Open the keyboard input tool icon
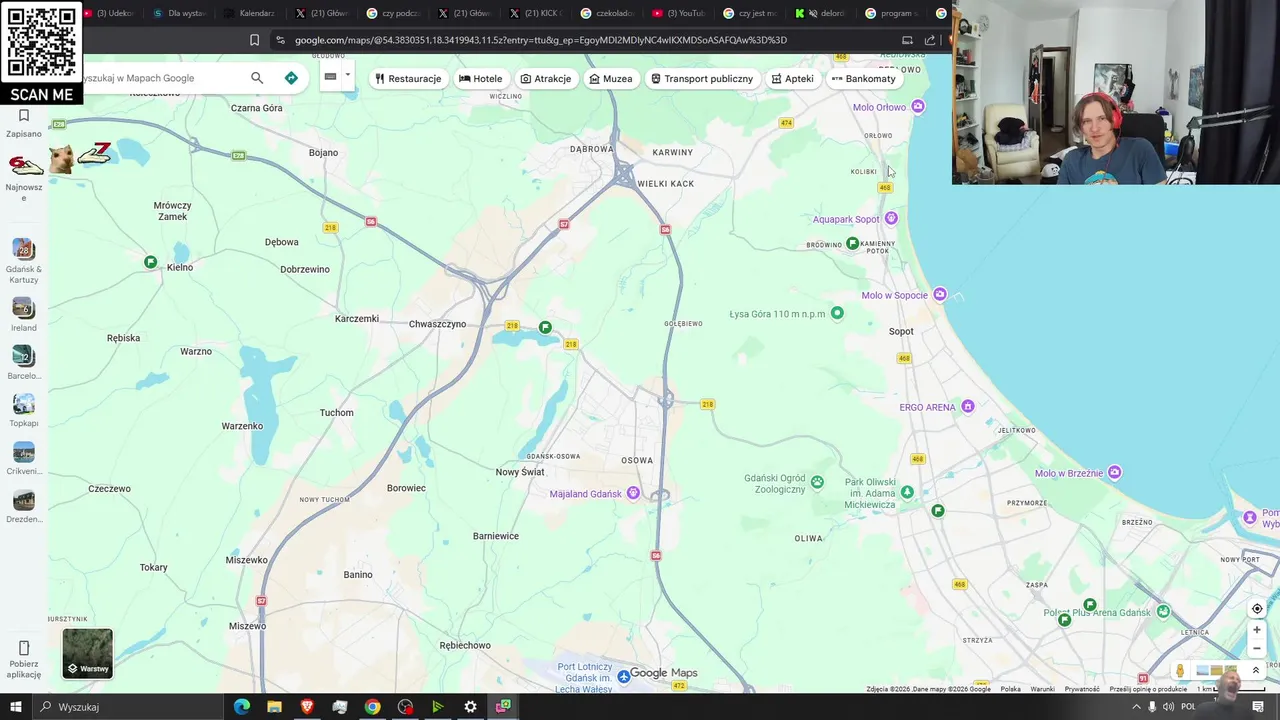The height and width of the screenshot is (720, 1280). point(330,77)
